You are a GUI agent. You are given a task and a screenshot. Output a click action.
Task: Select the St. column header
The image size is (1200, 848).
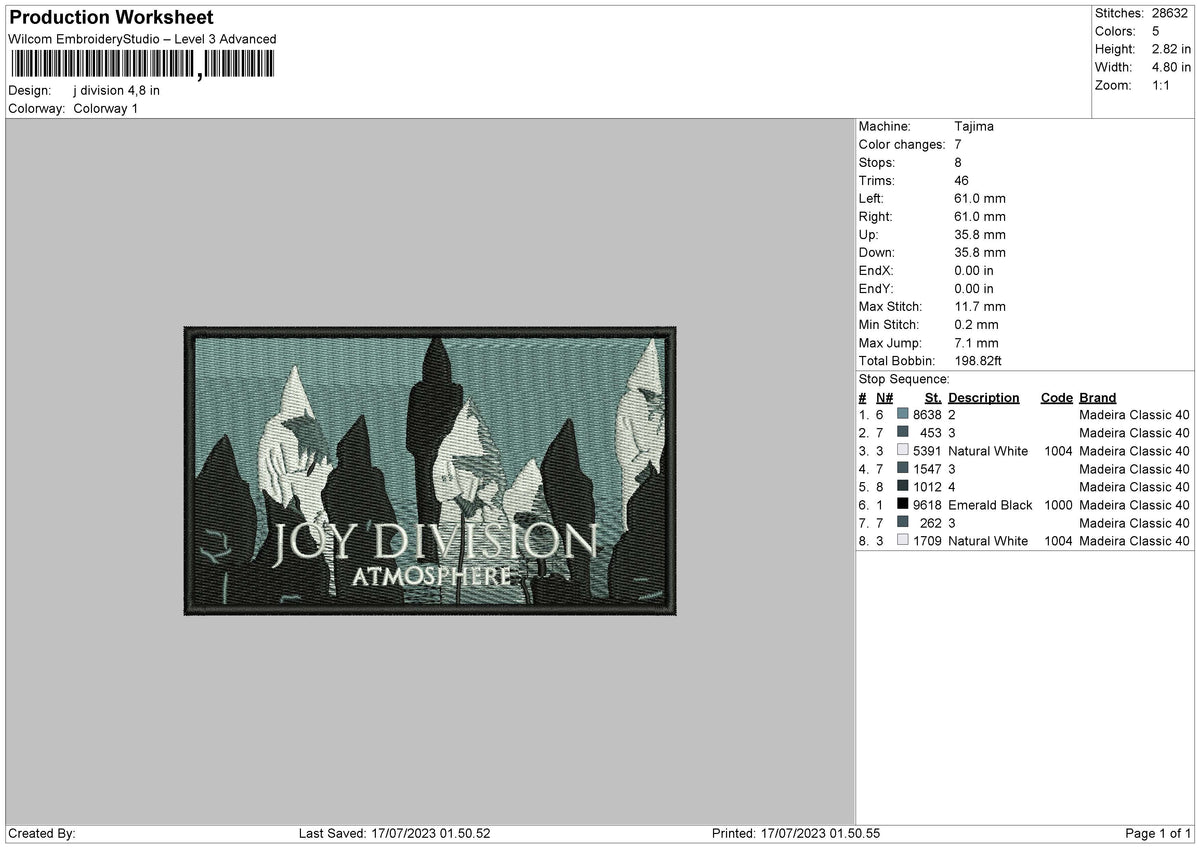(932, 397)
